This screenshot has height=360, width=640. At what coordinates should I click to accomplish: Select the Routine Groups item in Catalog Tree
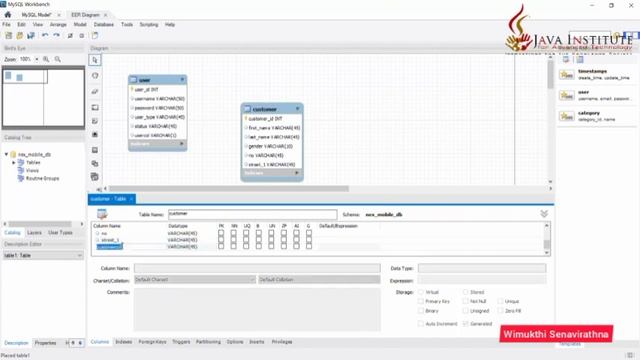(42, 178)
